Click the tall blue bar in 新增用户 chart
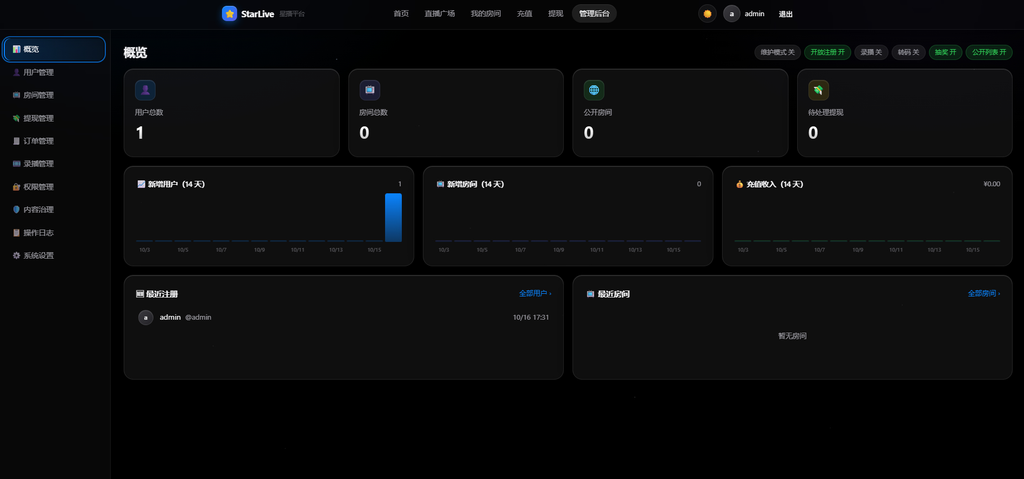1024x479 pixels. 393,218
